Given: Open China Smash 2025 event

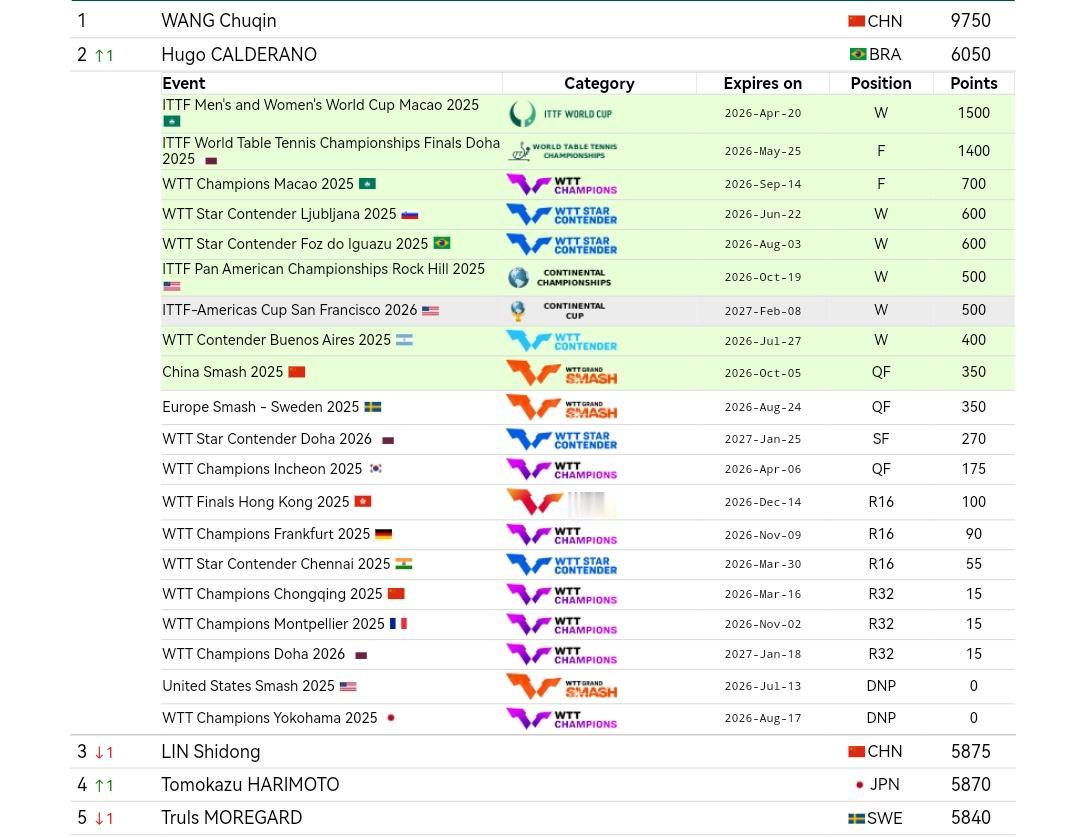Looking at the screenshot, I should coord(223,372).
